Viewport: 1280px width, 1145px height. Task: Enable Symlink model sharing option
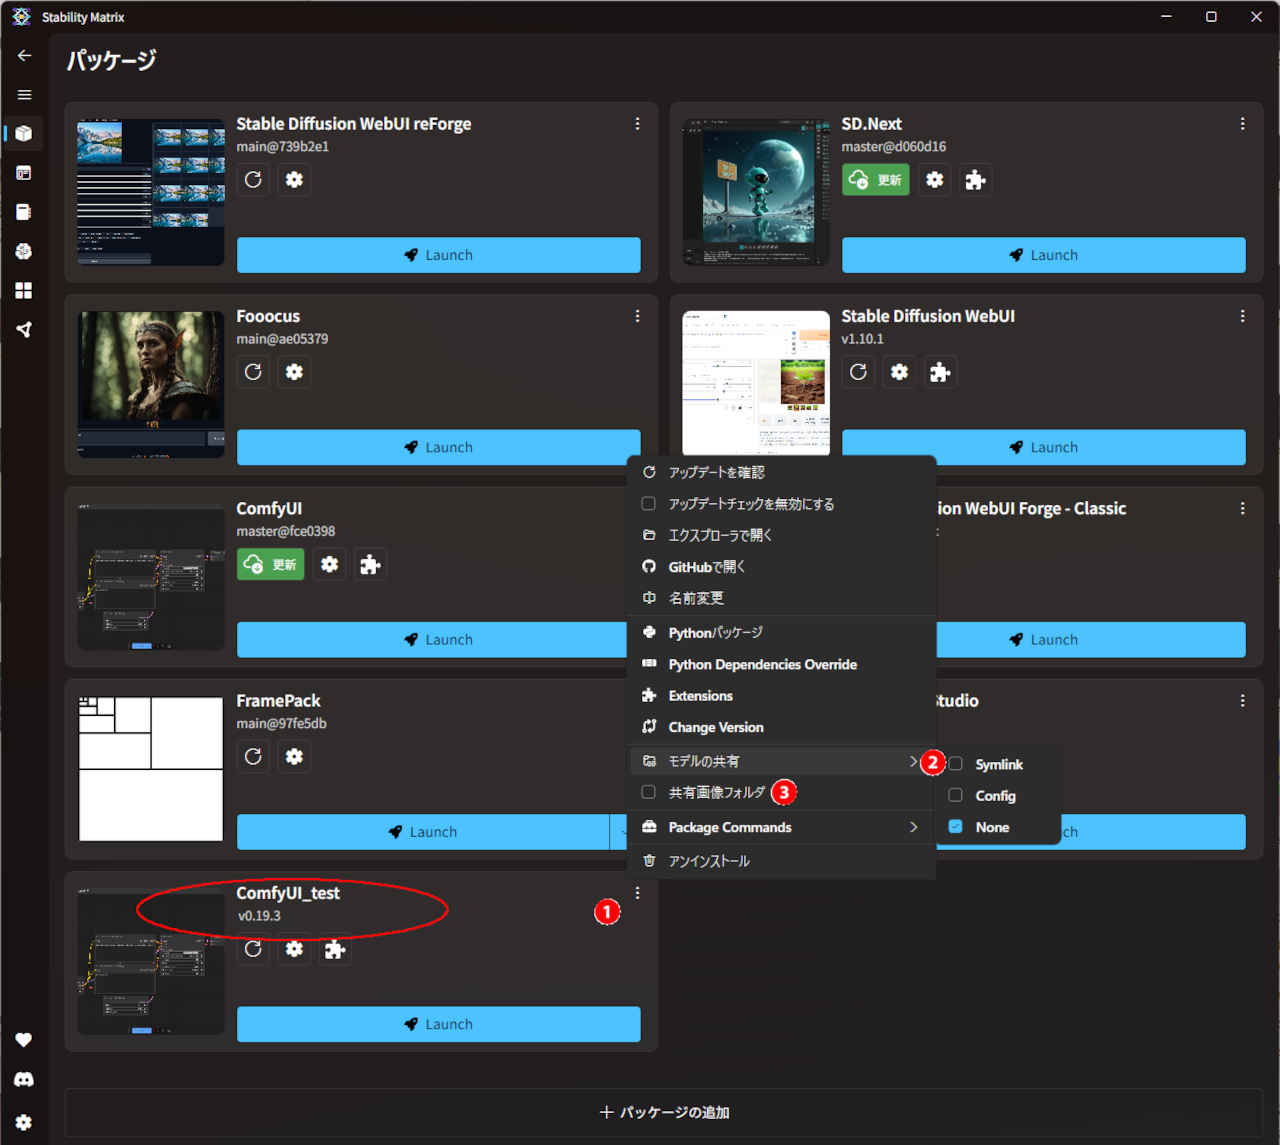point(956,764)
